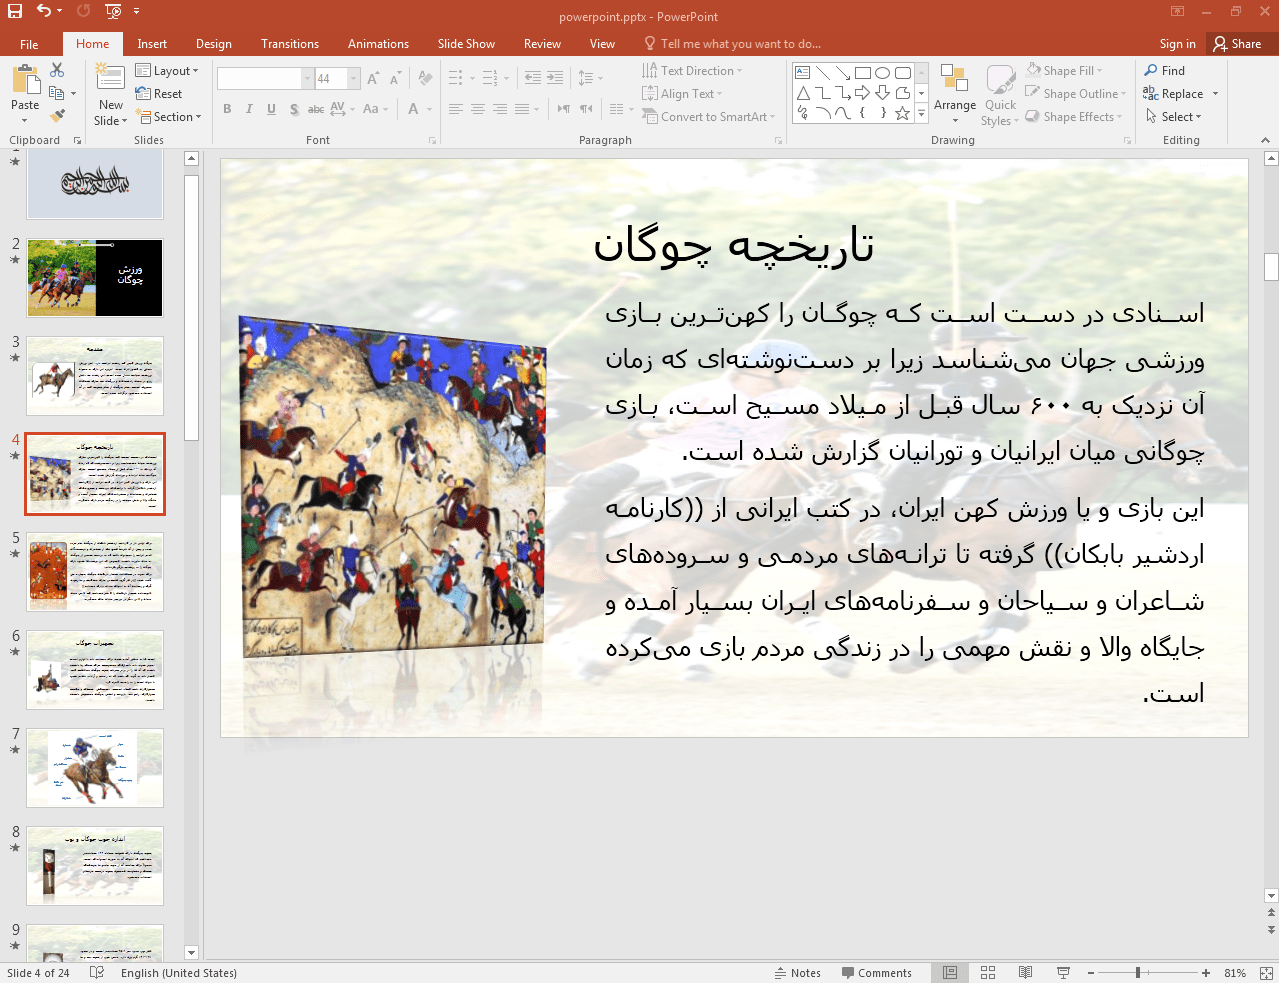Toggle underline formatting

[x=271, y=109]
